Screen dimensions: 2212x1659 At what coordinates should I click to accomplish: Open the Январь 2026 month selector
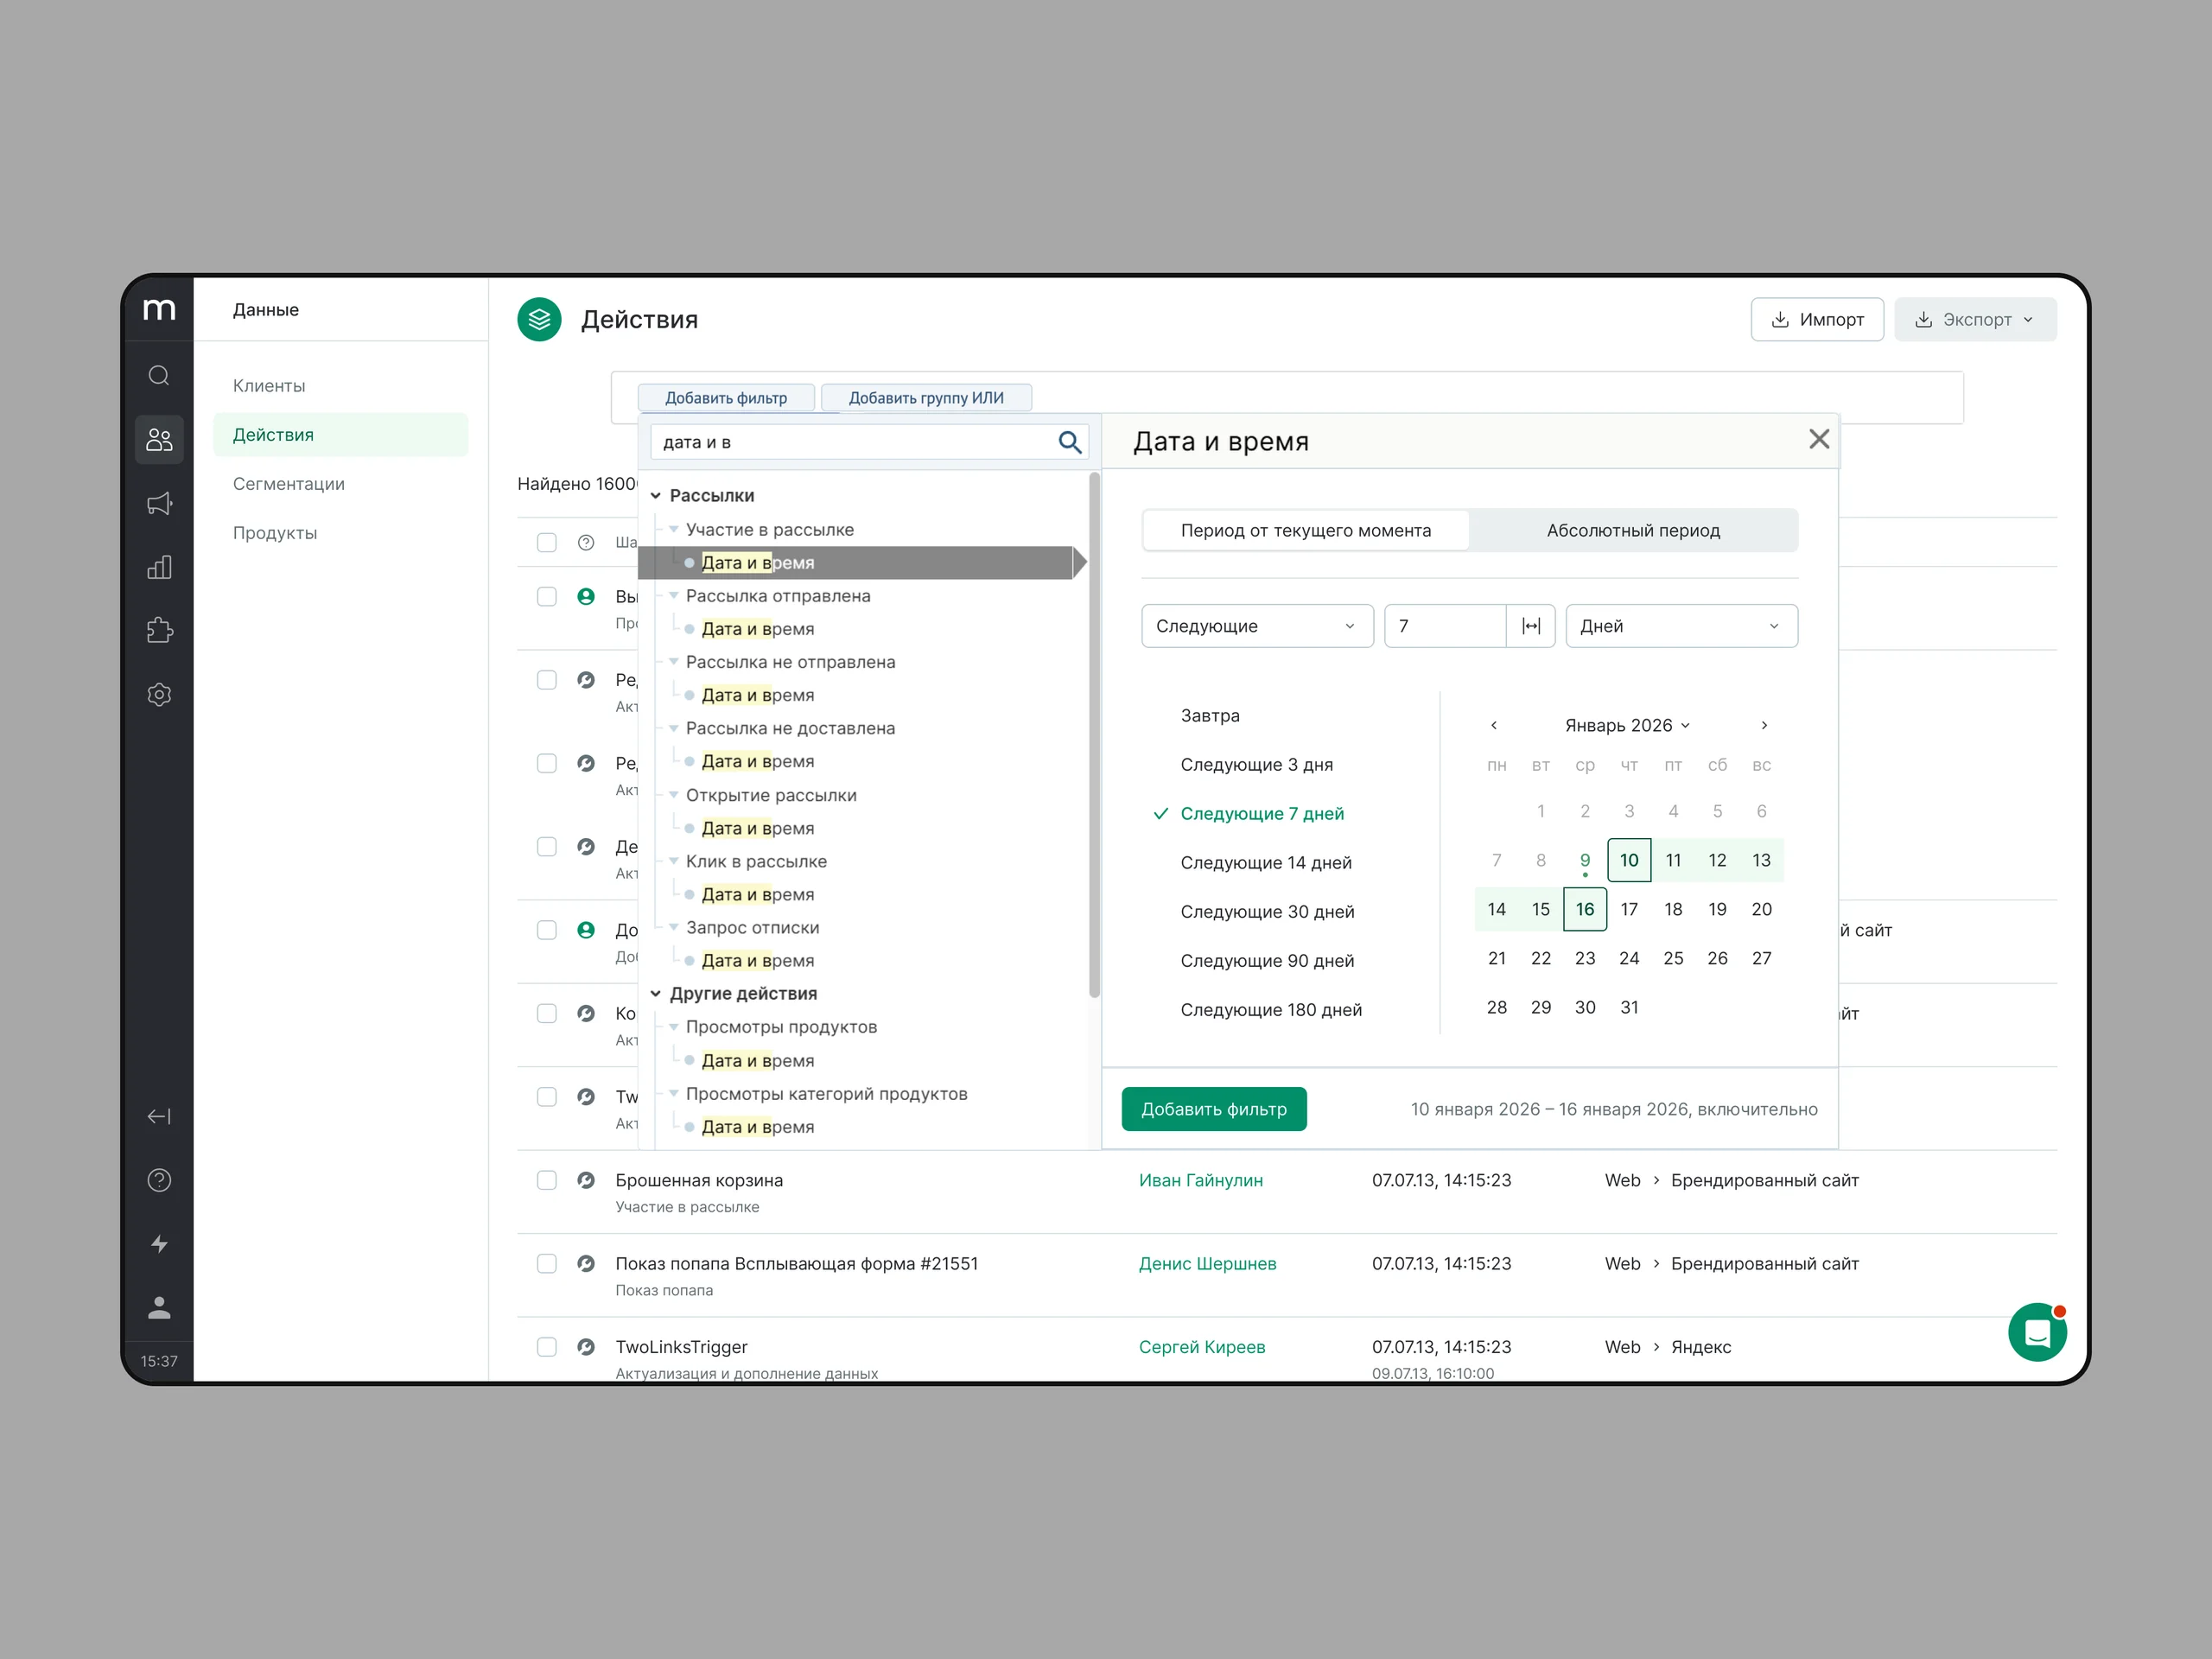[x=1627, y=726]
